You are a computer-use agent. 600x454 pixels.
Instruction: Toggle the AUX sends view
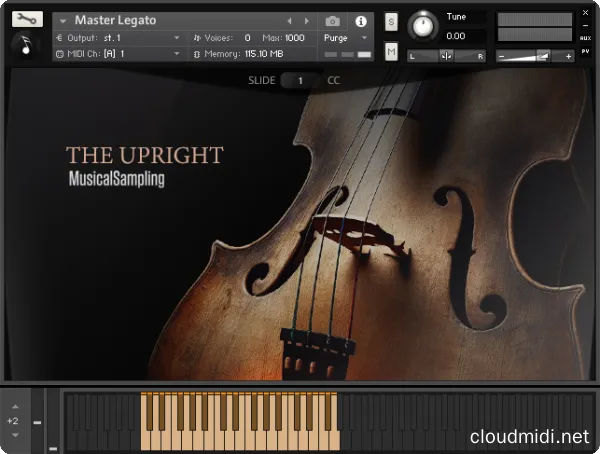click(585, 38)
